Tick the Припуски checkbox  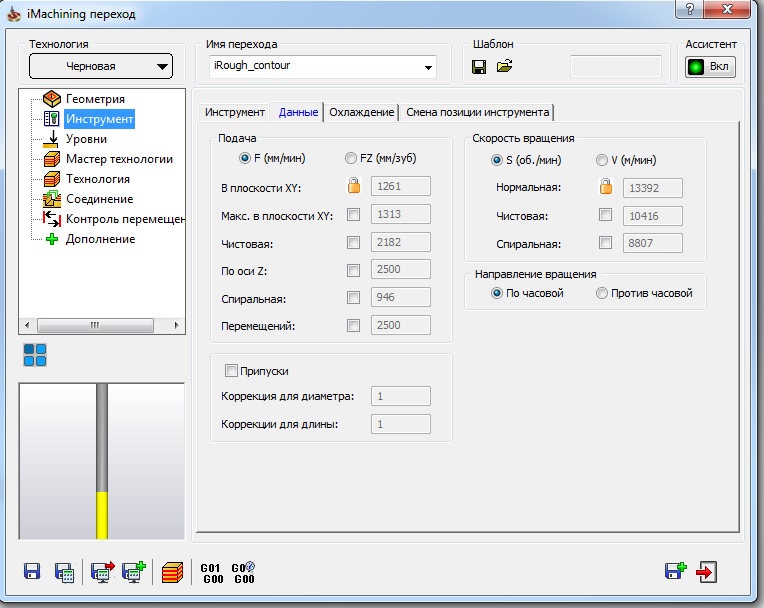click(x=231, y=370)
